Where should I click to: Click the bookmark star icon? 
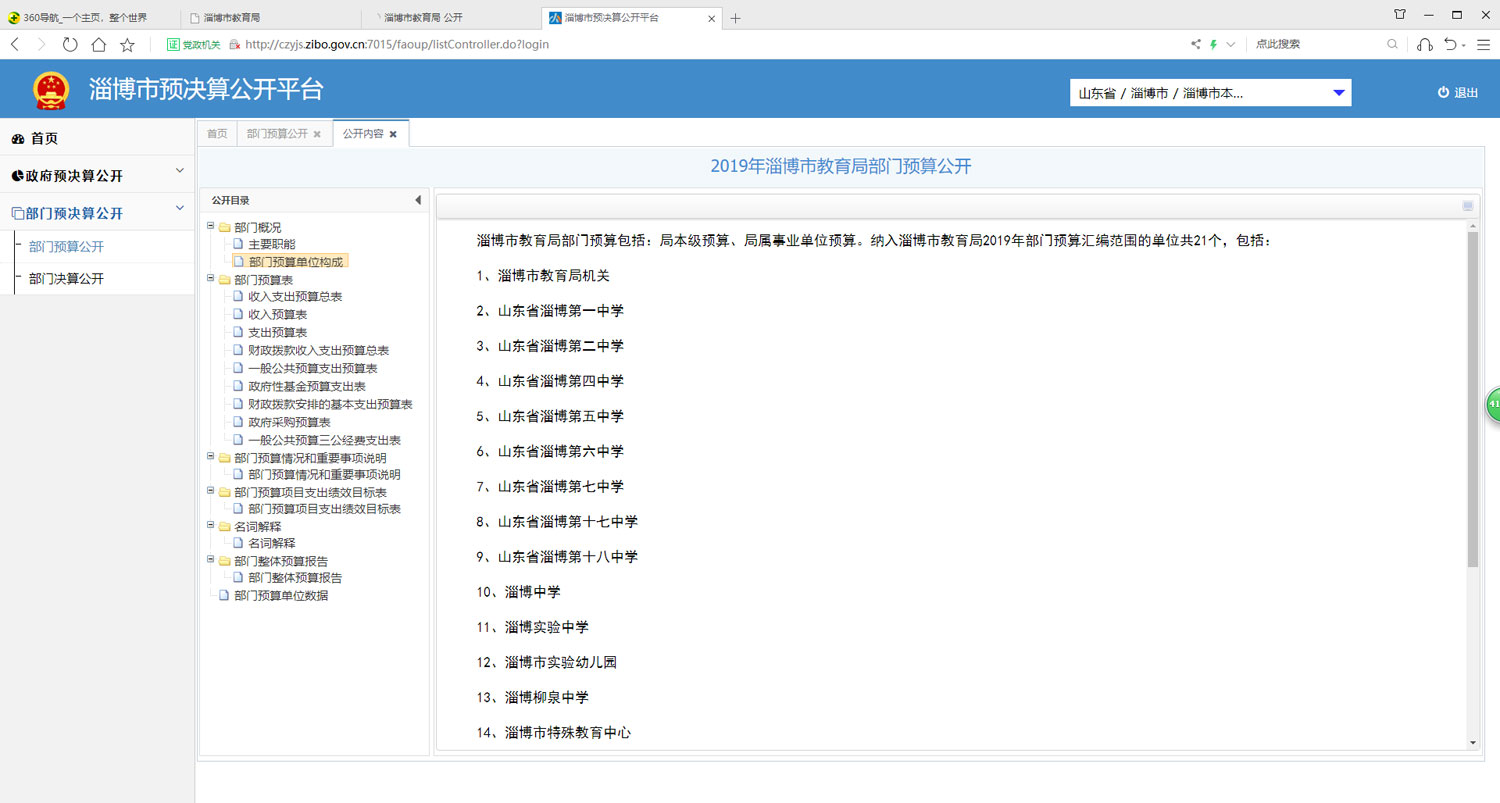(127, 44)
